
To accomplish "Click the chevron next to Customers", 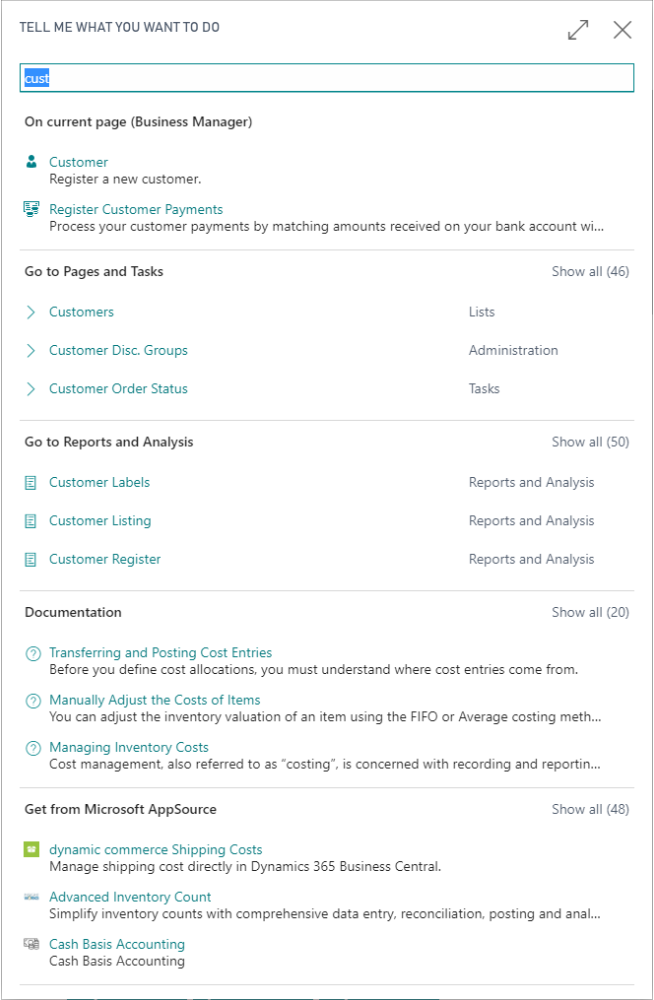I will point(31,312).
